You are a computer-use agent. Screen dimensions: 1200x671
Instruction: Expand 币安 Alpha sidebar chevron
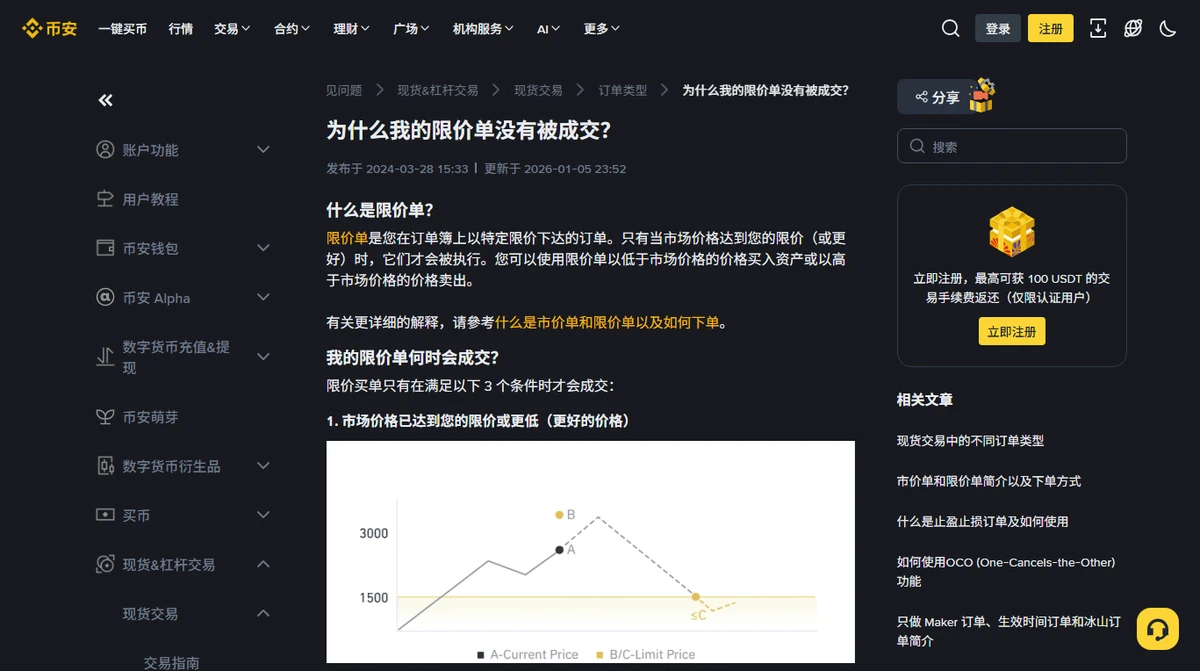pos(264,298)
